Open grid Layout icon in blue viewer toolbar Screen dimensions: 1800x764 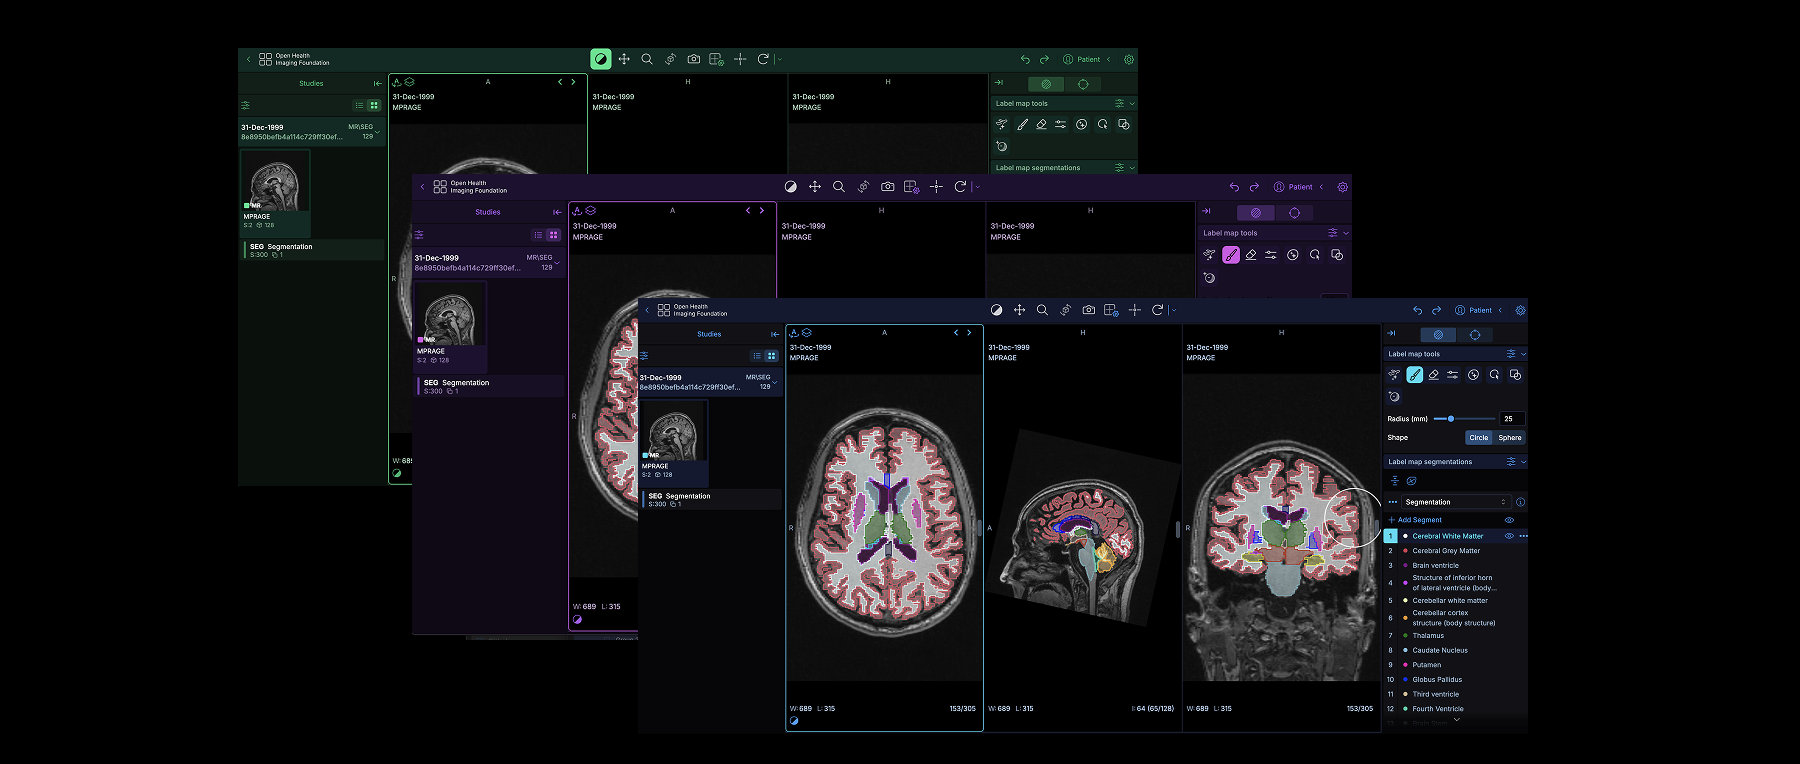[x=1111, y=310]
